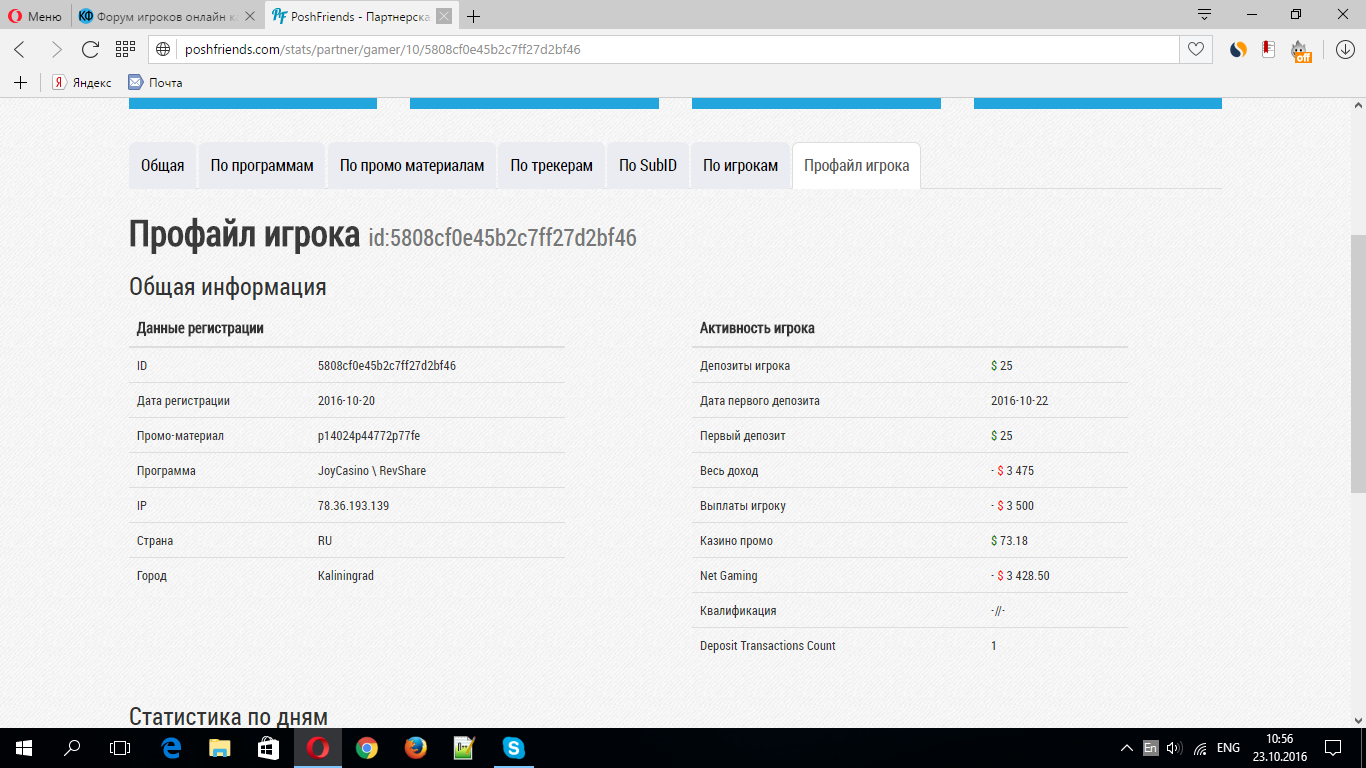Open the red bookmark notebook extension
The image size is (1366, 768).
point(1268,49)
